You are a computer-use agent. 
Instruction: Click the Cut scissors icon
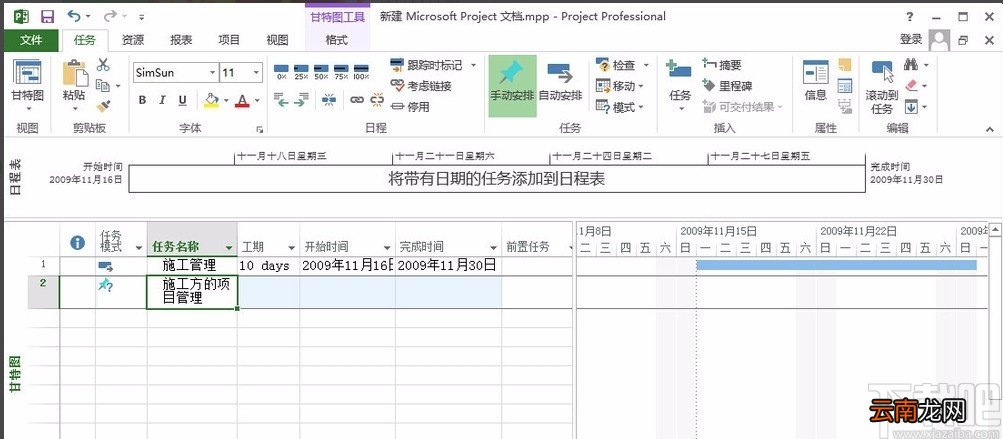(x=103, y=65)
